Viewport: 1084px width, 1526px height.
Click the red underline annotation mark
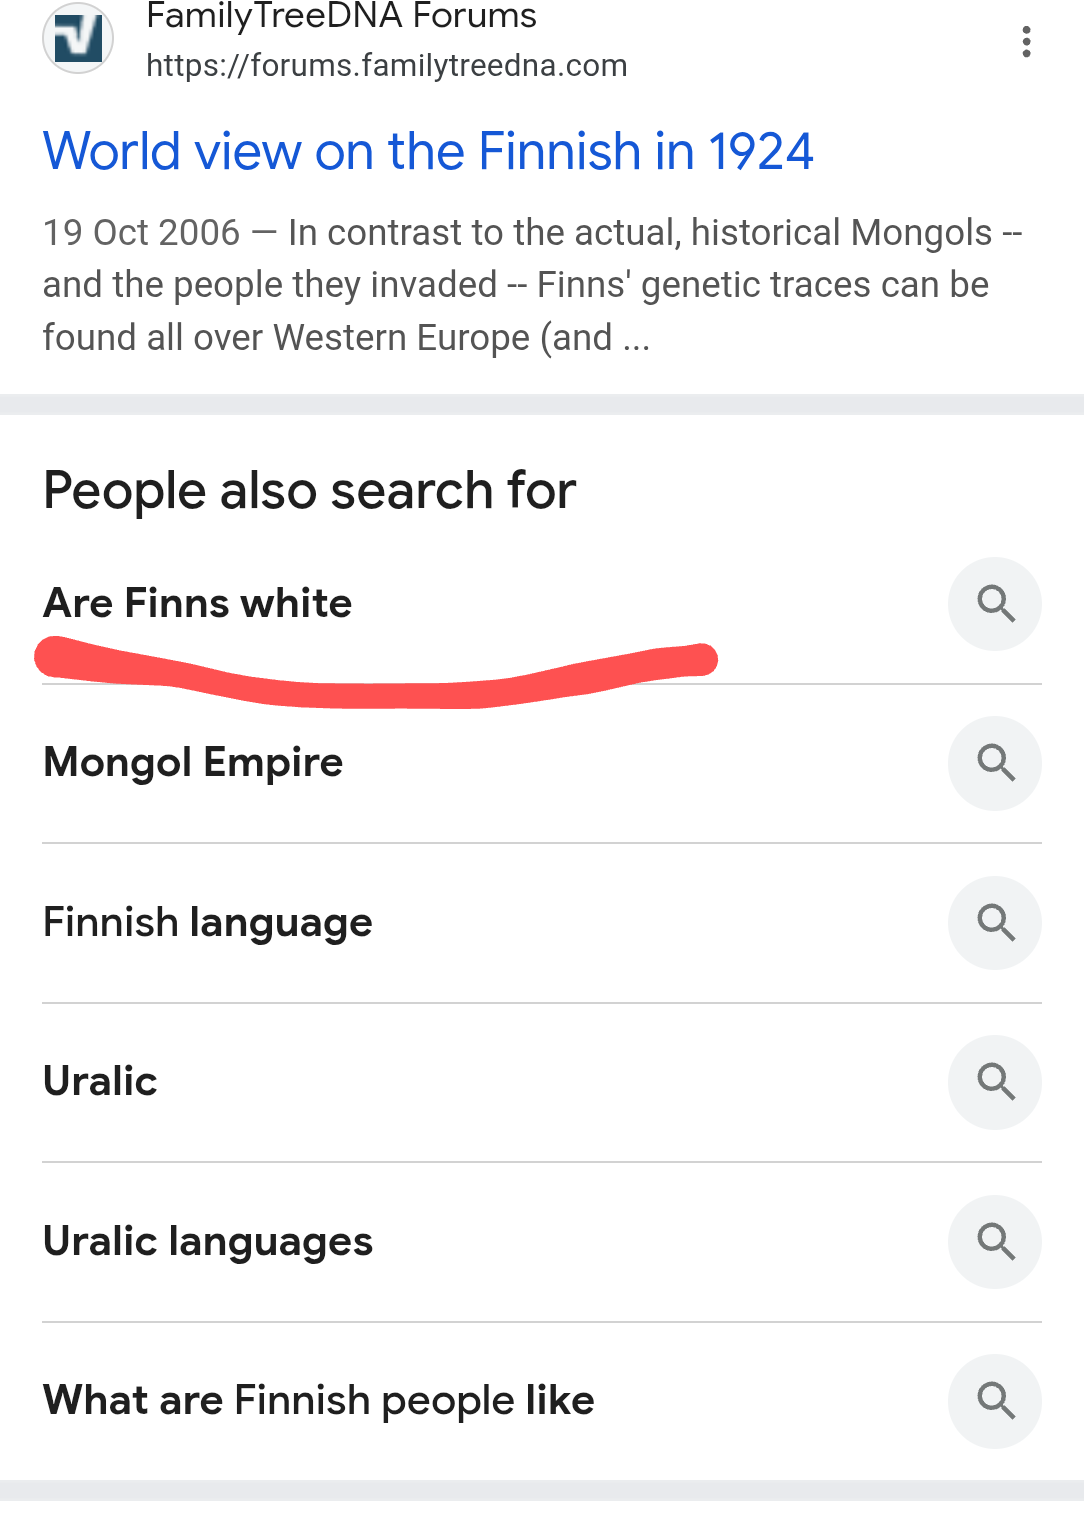(x=376, y=676)
